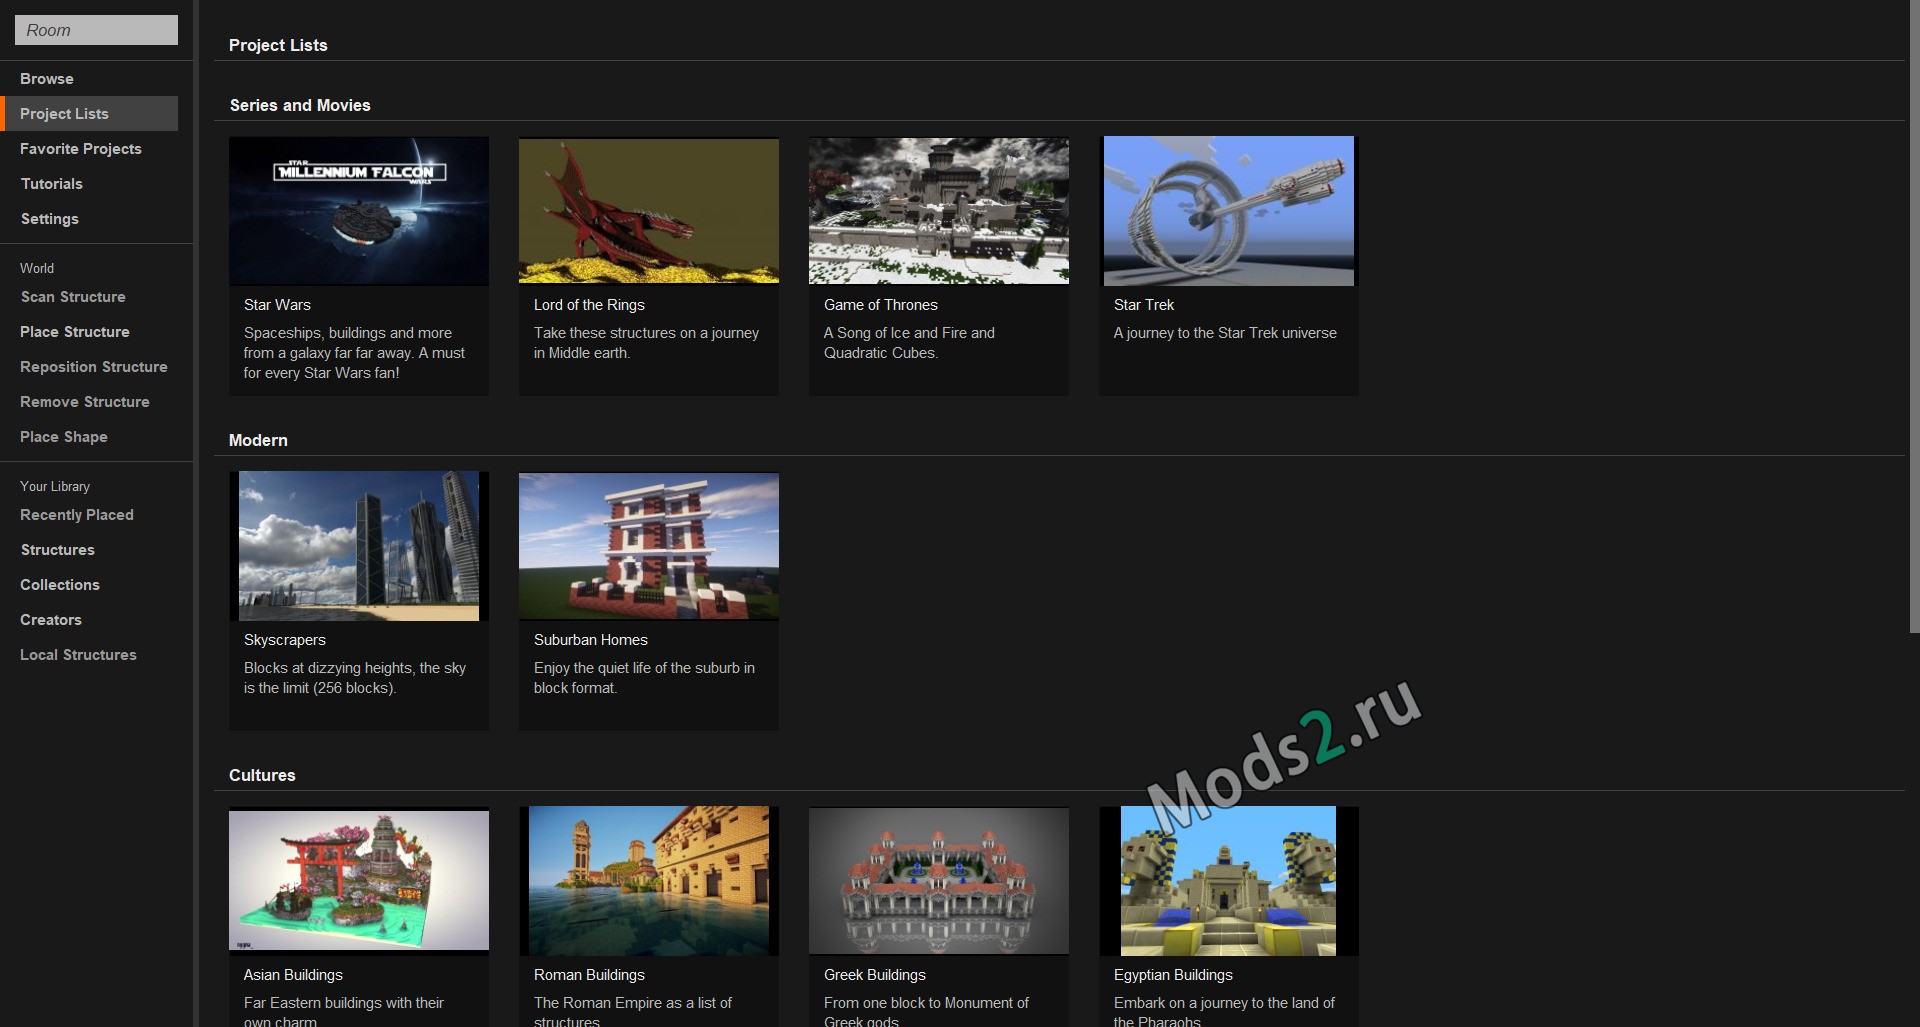Click the Cultures section heading
The image size is (1920, 1027).
click(262, 776)
